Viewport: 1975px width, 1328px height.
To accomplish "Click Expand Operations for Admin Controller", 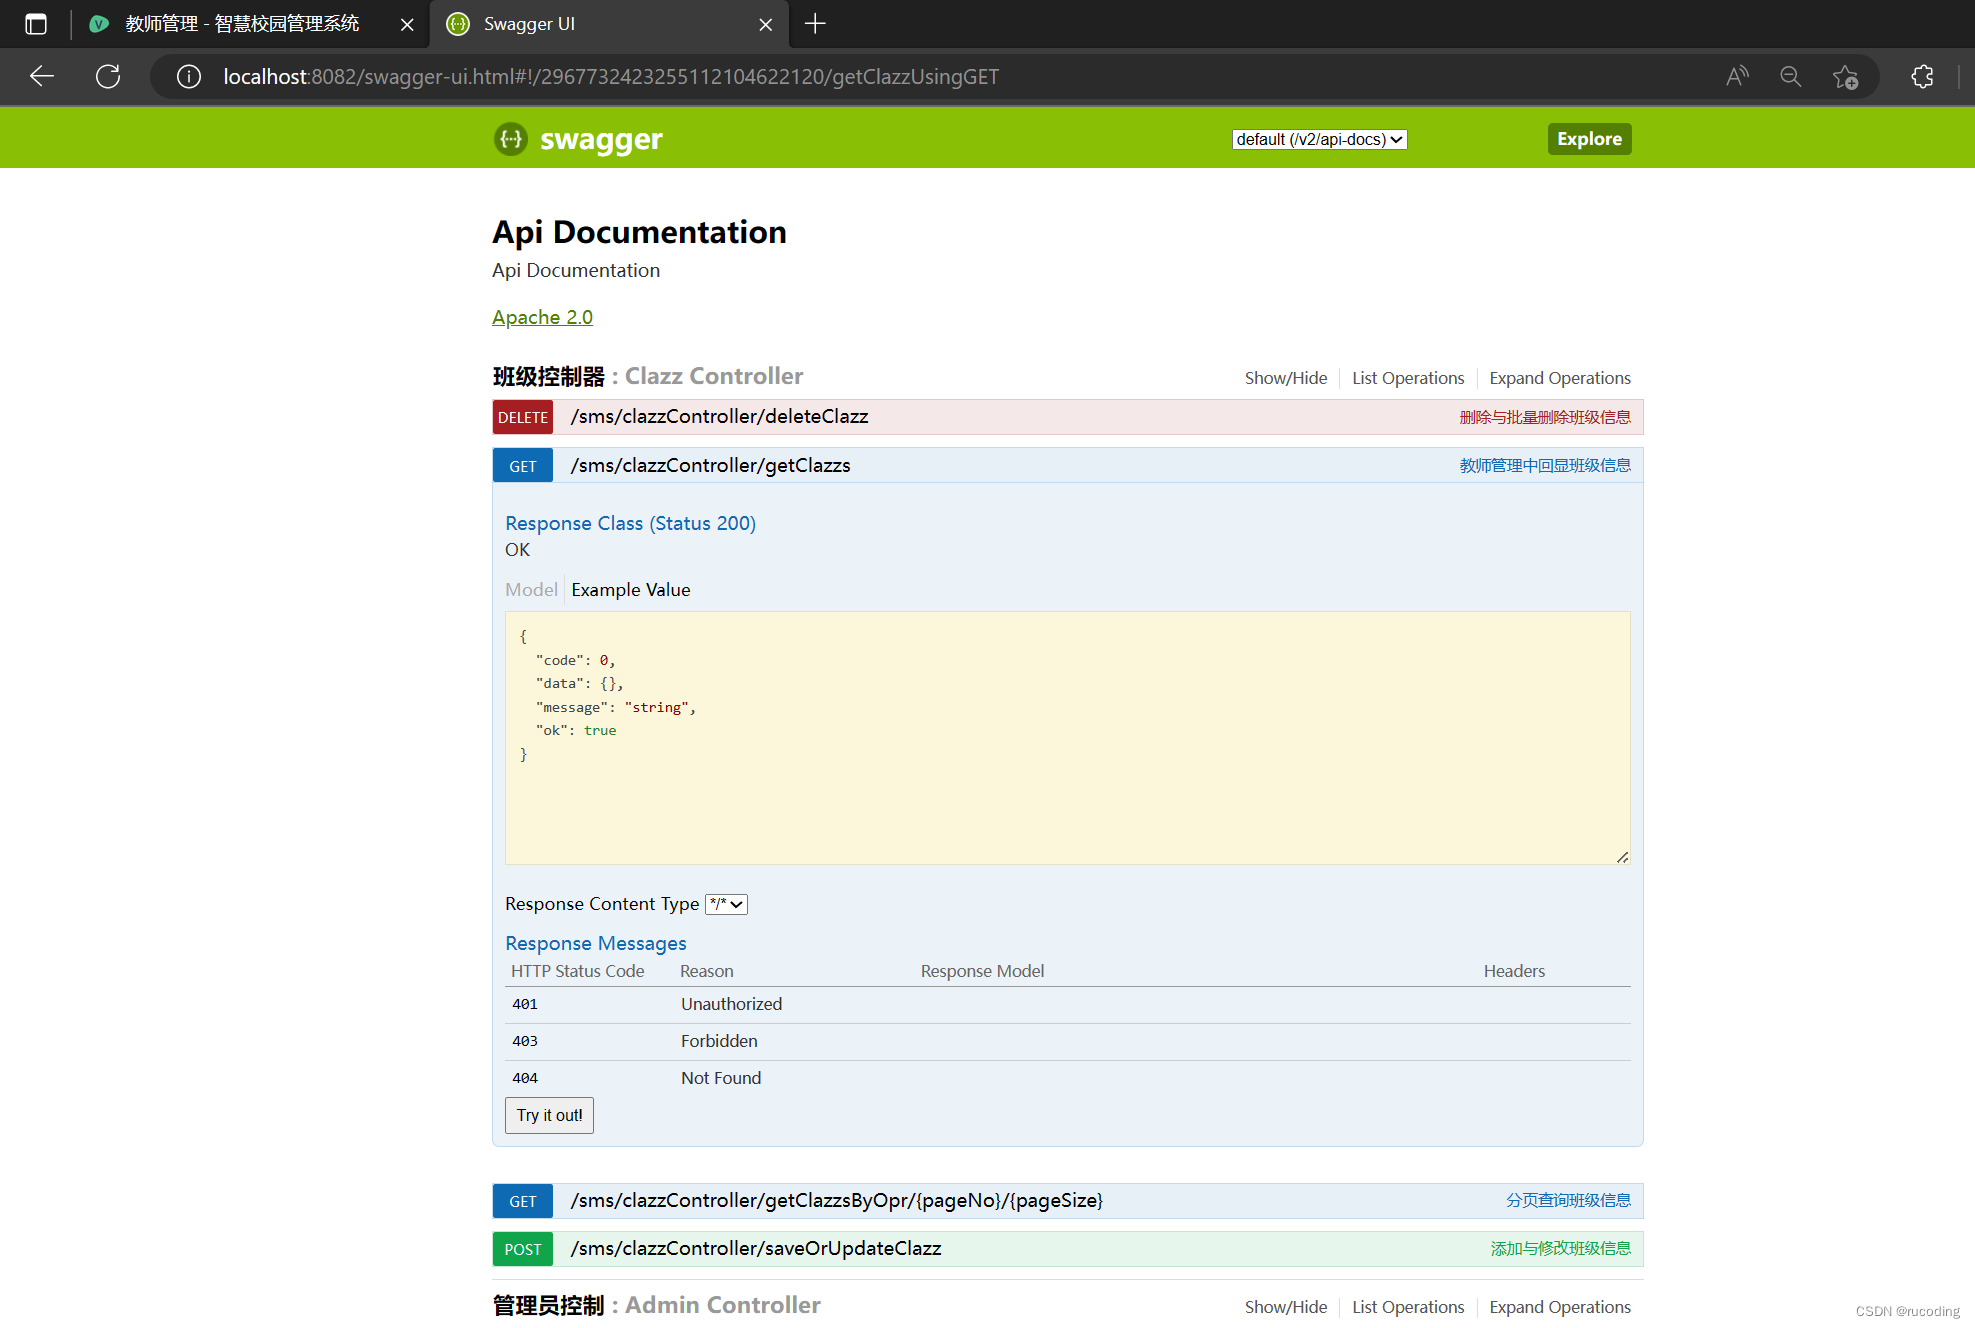I will 1559,1307.
